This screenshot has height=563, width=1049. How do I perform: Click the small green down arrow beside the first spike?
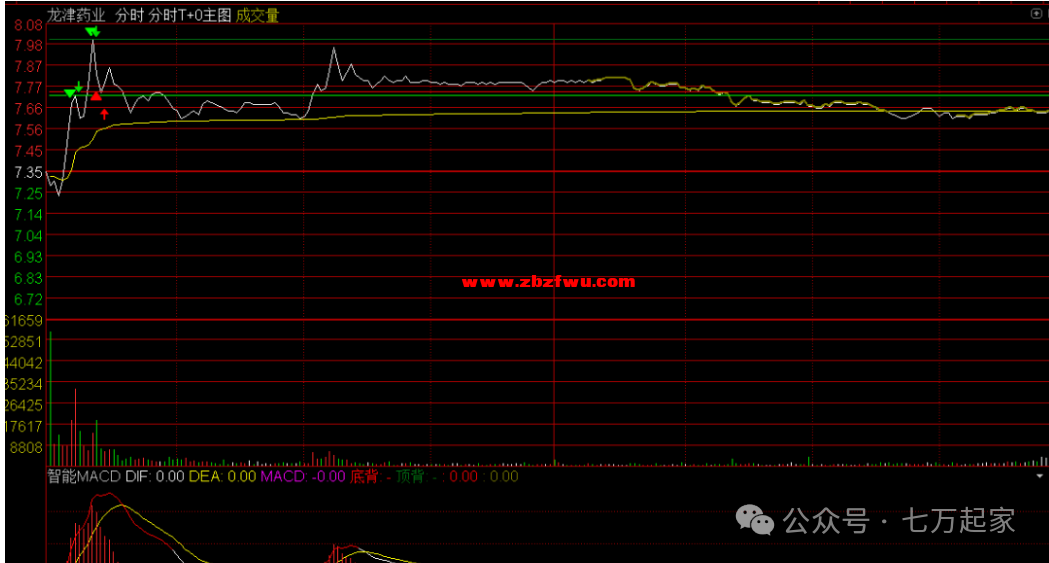(x=79, y=86)
